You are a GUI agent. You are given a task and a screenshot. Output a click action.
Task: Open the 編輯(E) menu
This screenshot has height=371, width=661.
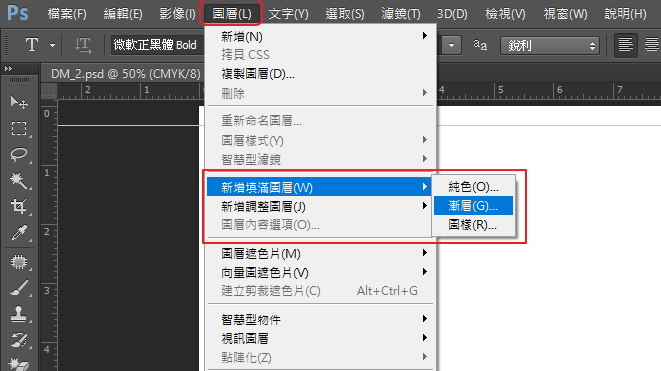point(123,14)
